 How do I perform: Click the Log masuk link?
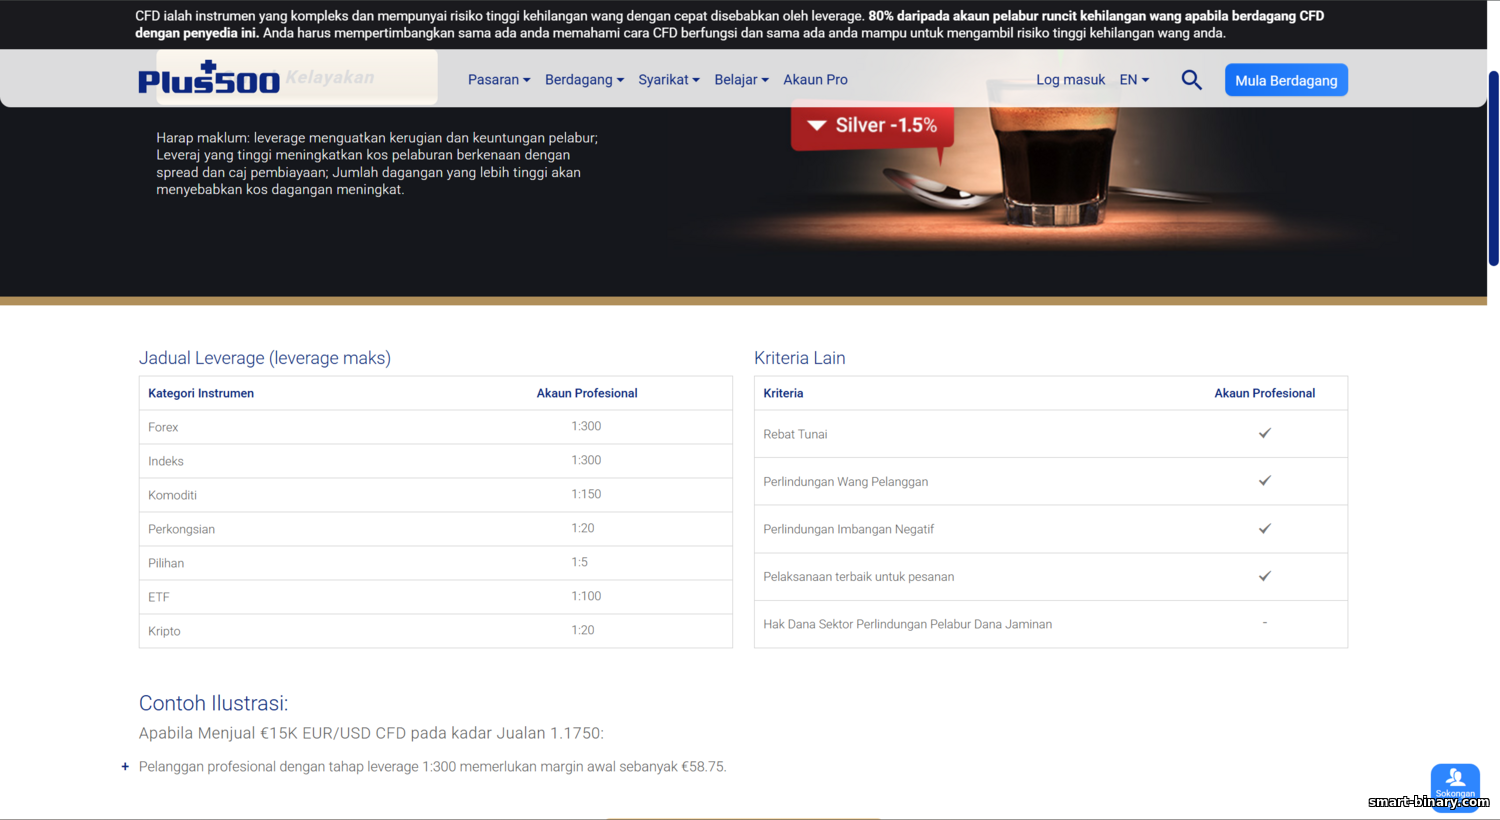coord(1070,80)
